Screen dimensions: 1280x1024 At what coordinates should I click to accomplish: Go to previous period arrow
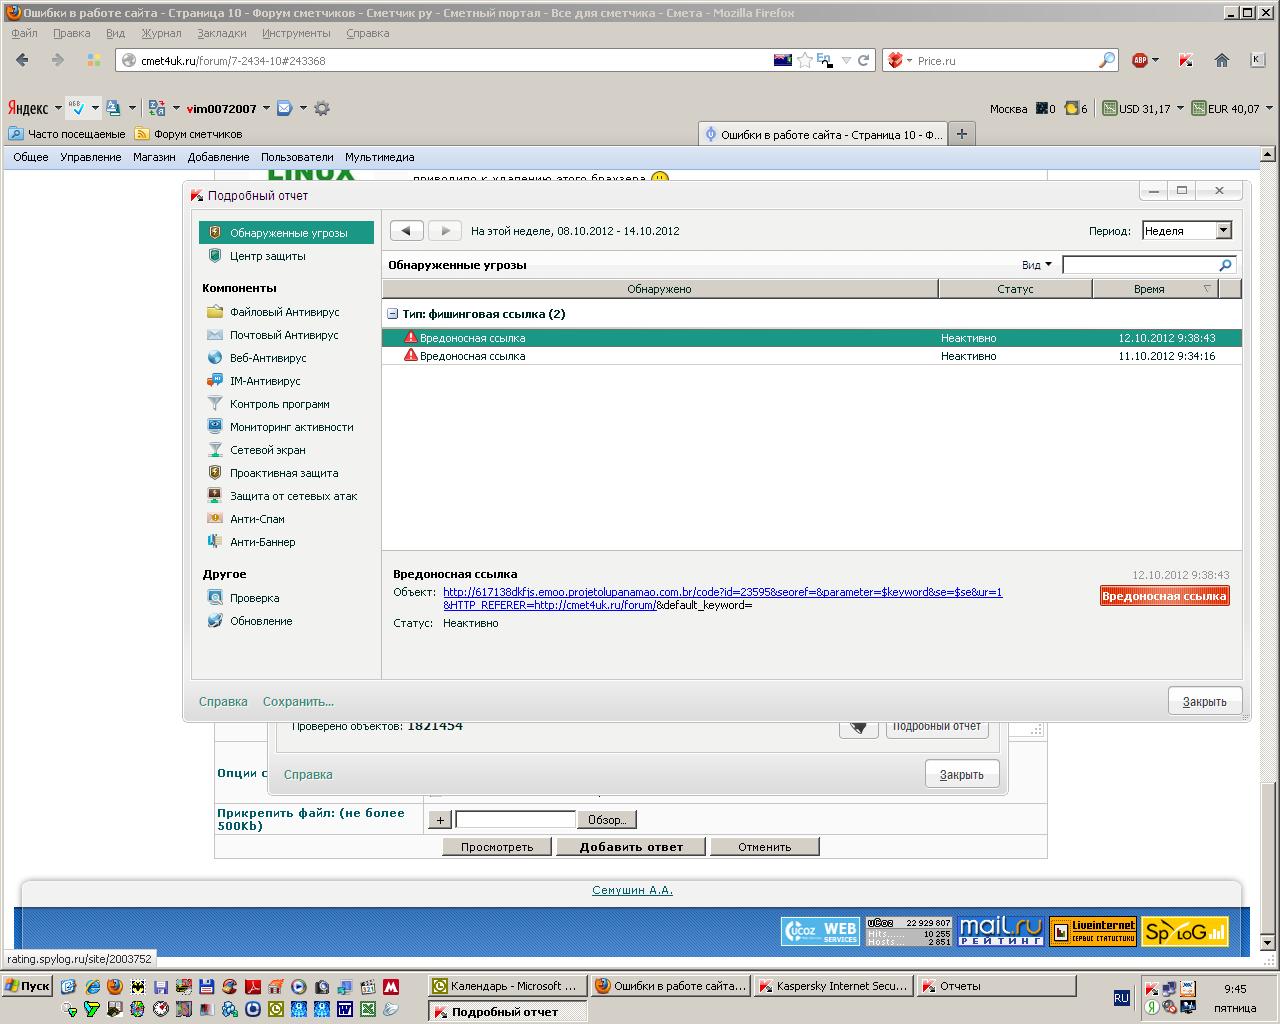(406, 231)
